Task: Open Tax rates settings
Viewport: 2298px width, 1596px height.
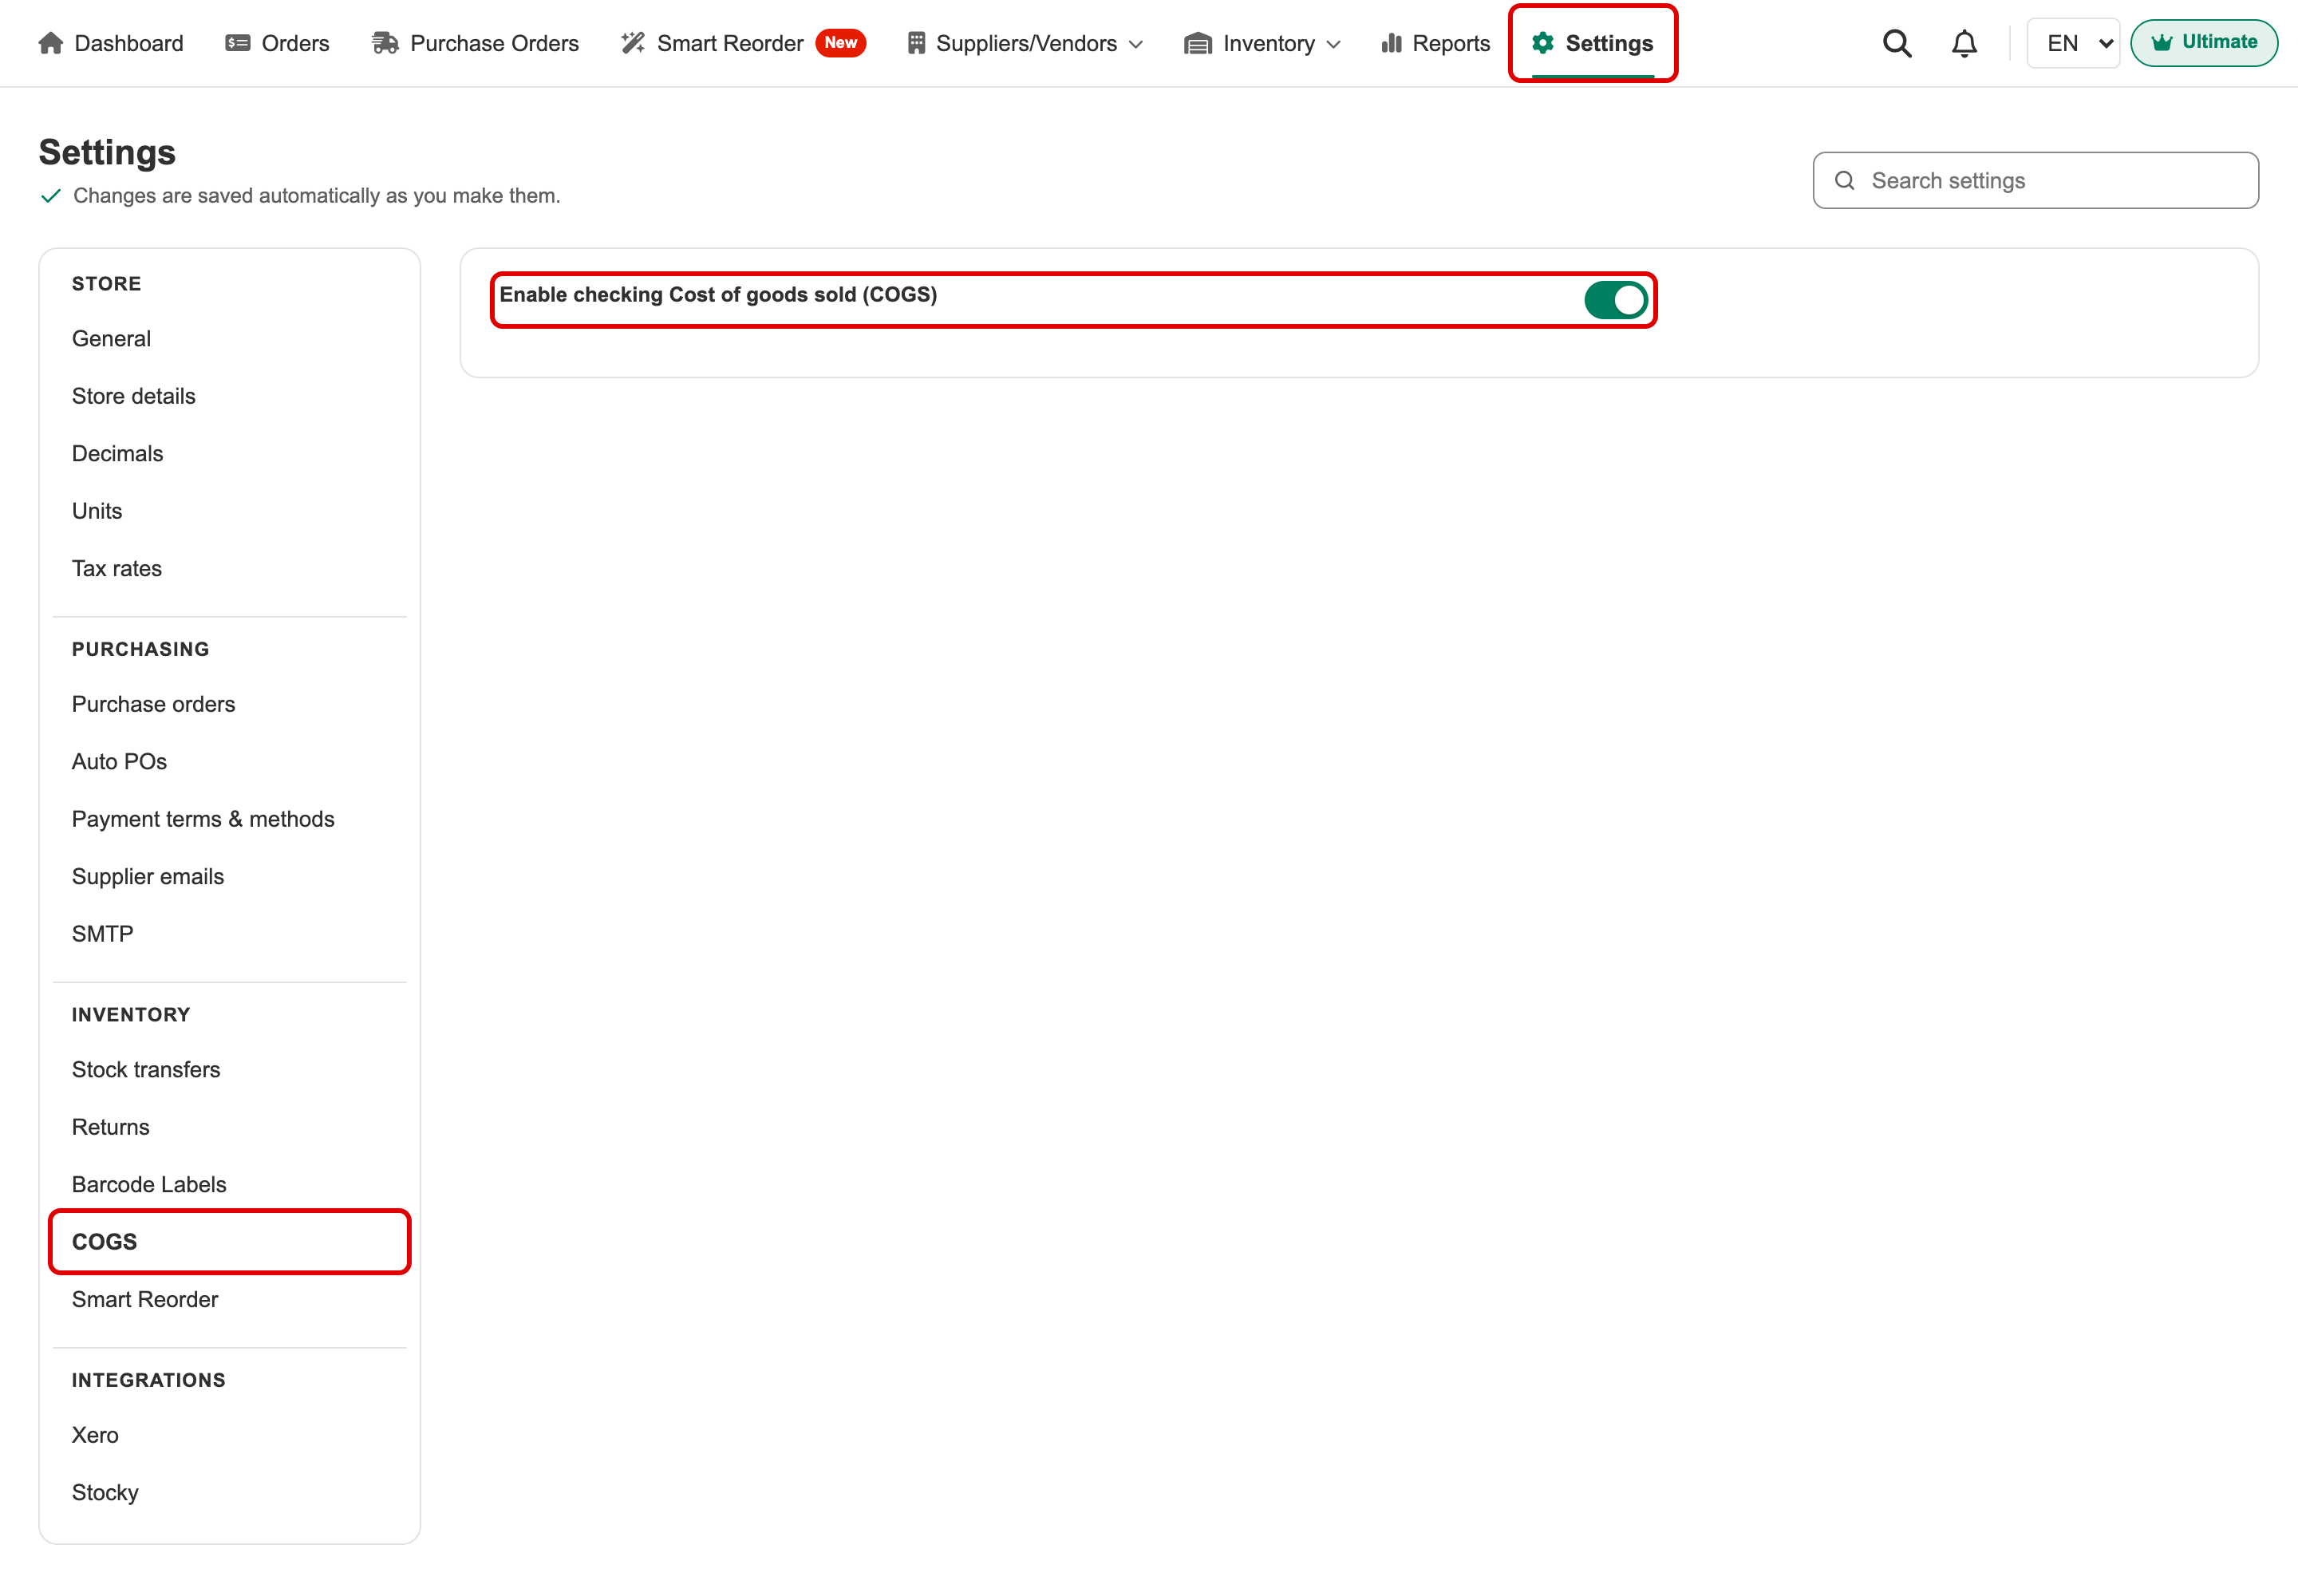Action: click(x=117, y=568)
